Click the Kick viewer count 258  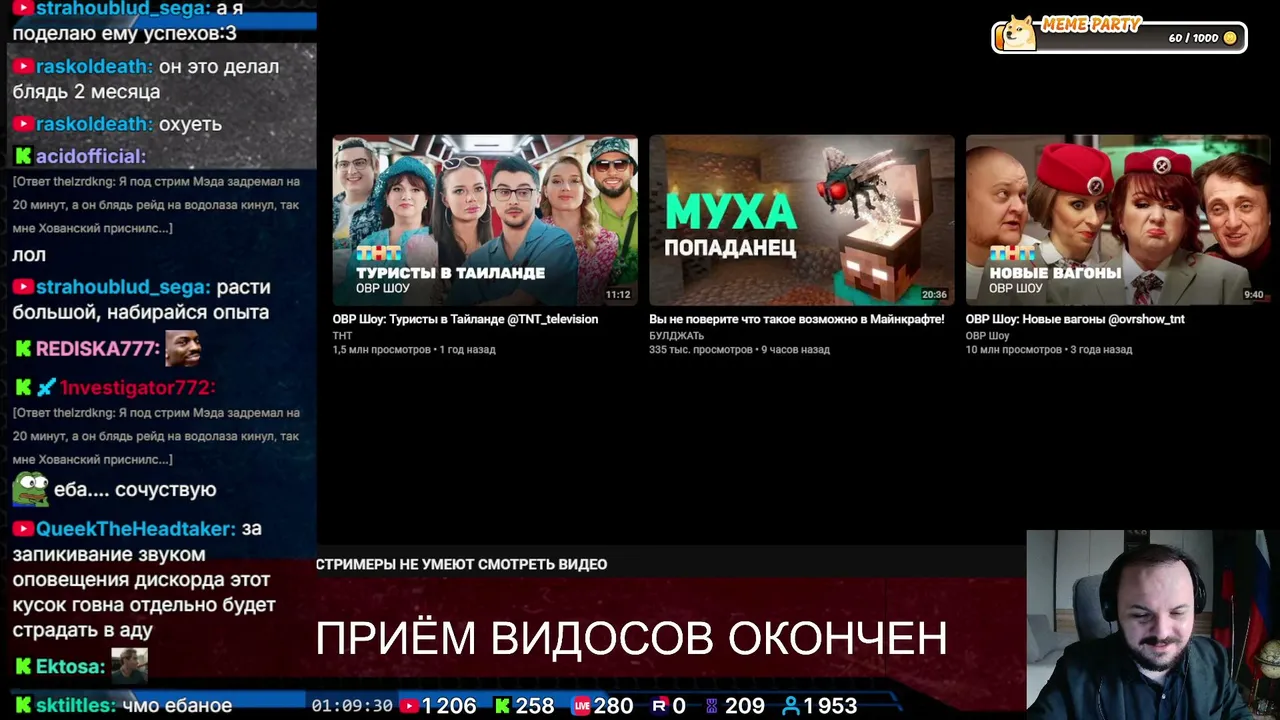pyautogui.click(x=535, y=706)
